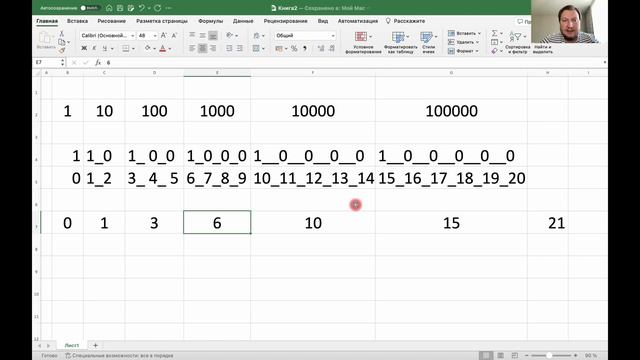Image resolution: width=640 pixels, height=360 pixels.
Task: Click the Decrease Decimal icon
Action: pos(332,49)
